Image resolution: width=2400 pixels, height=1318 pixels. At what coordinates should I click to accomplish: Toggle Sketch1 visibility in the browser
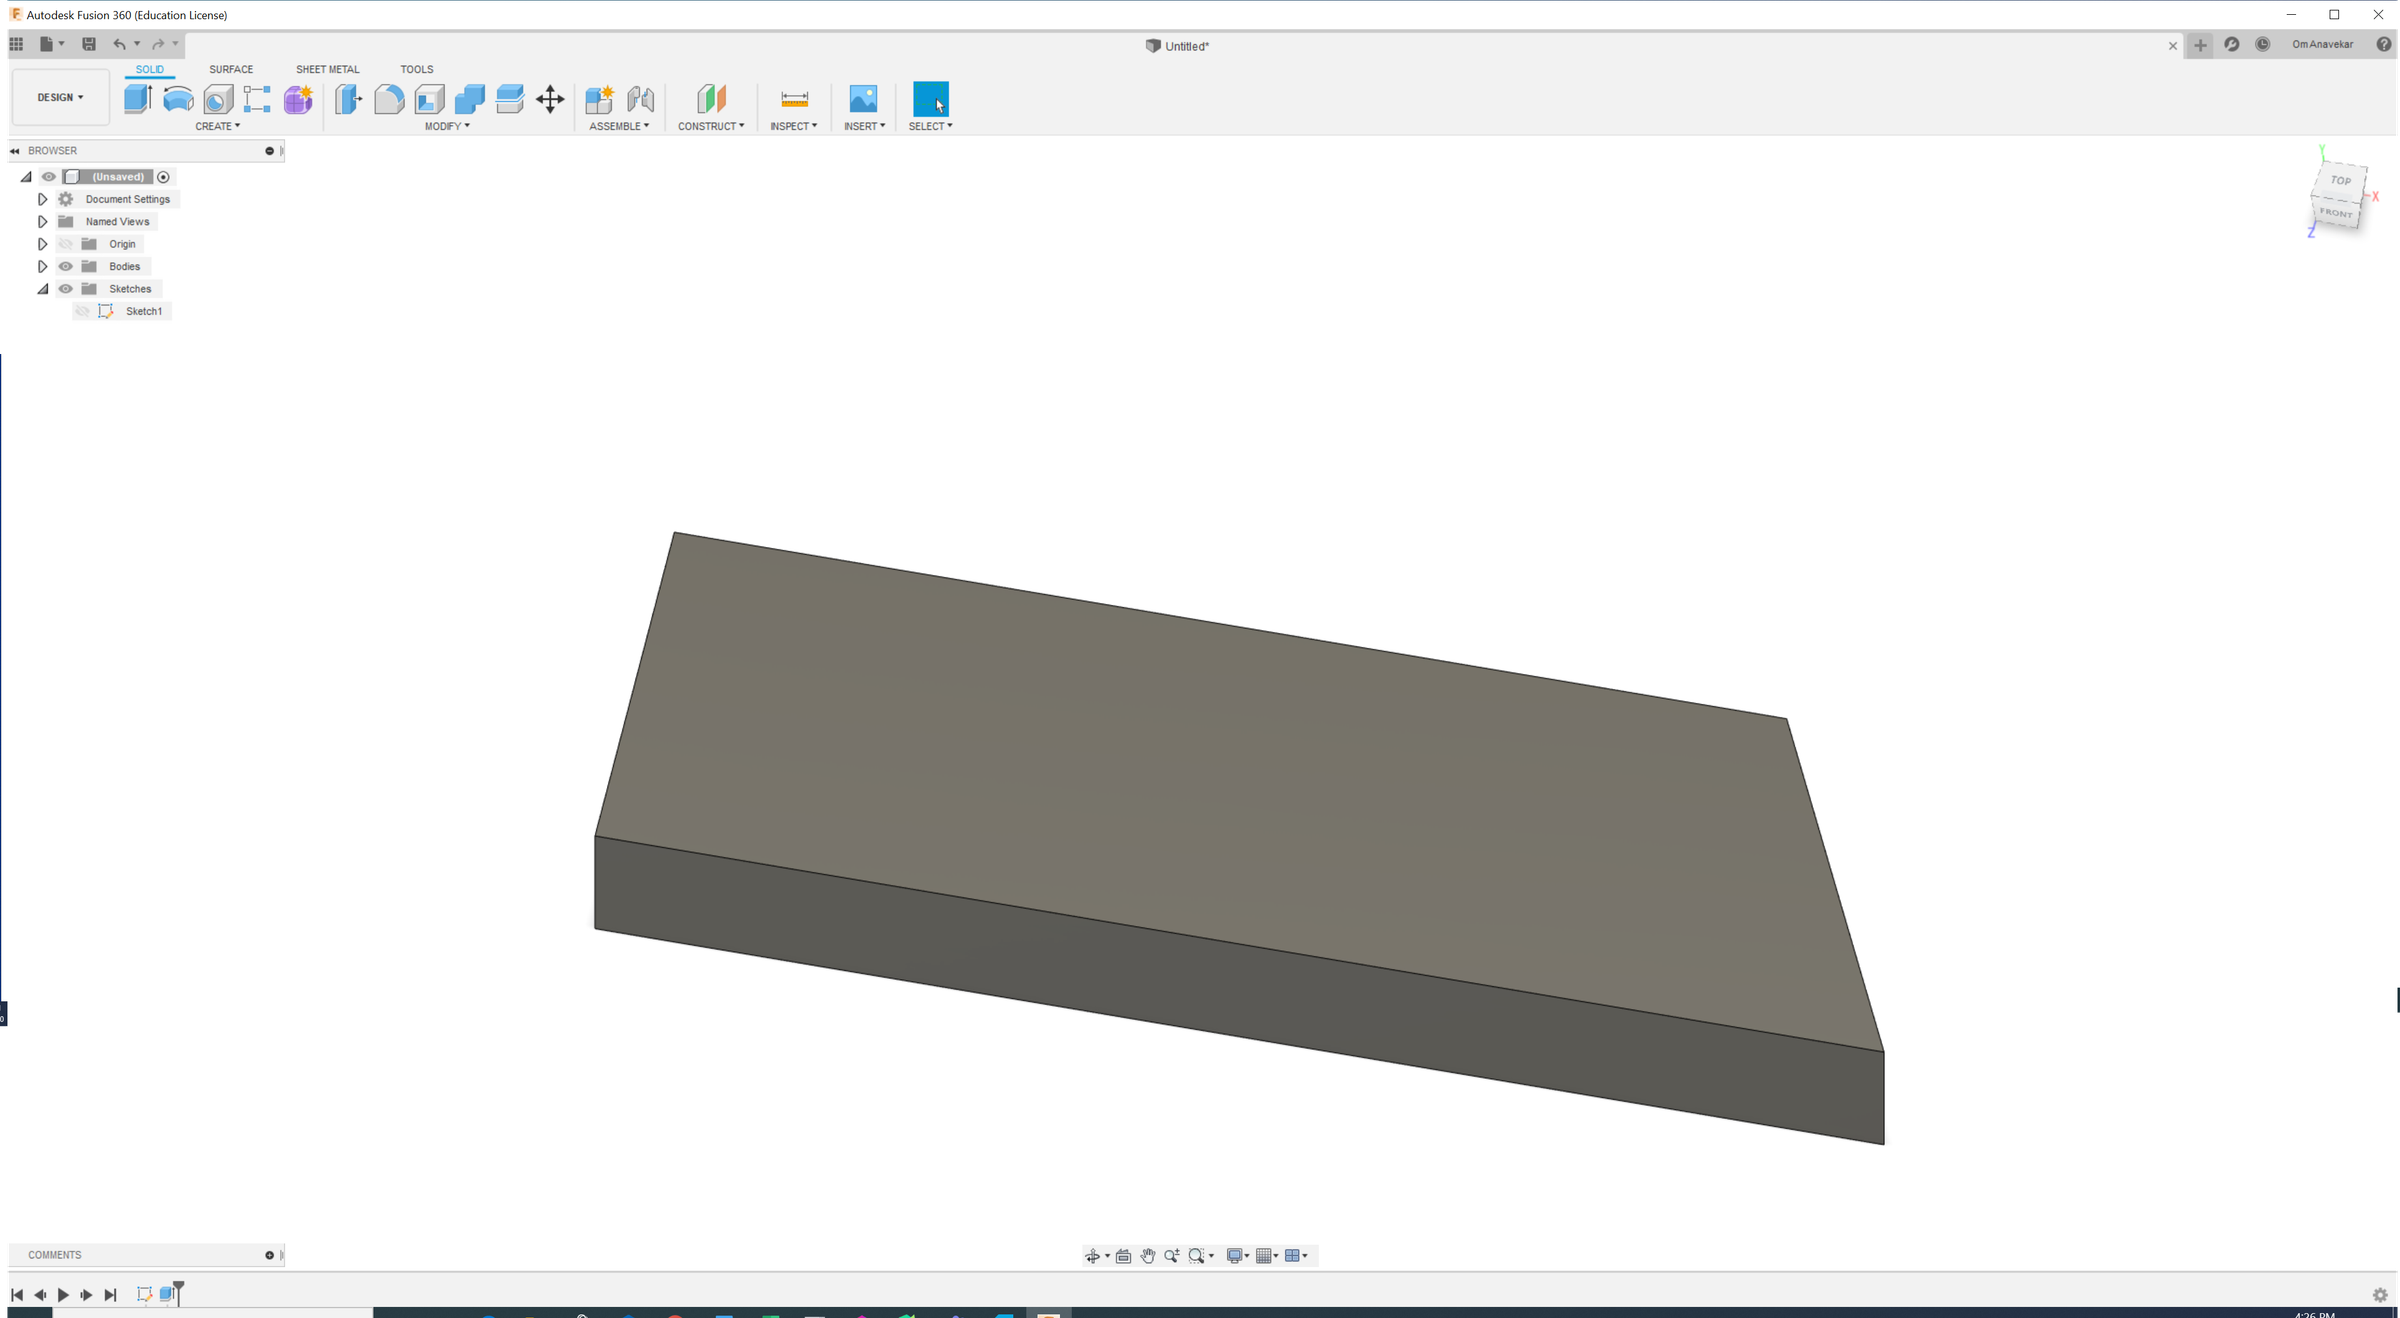pyautogui.click(x=83, y=311)
